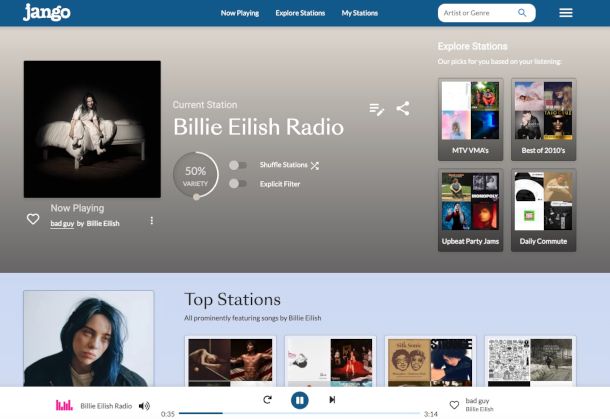Open the hamburger menu
Screen dimensions: 610x419
pos(566,13)
